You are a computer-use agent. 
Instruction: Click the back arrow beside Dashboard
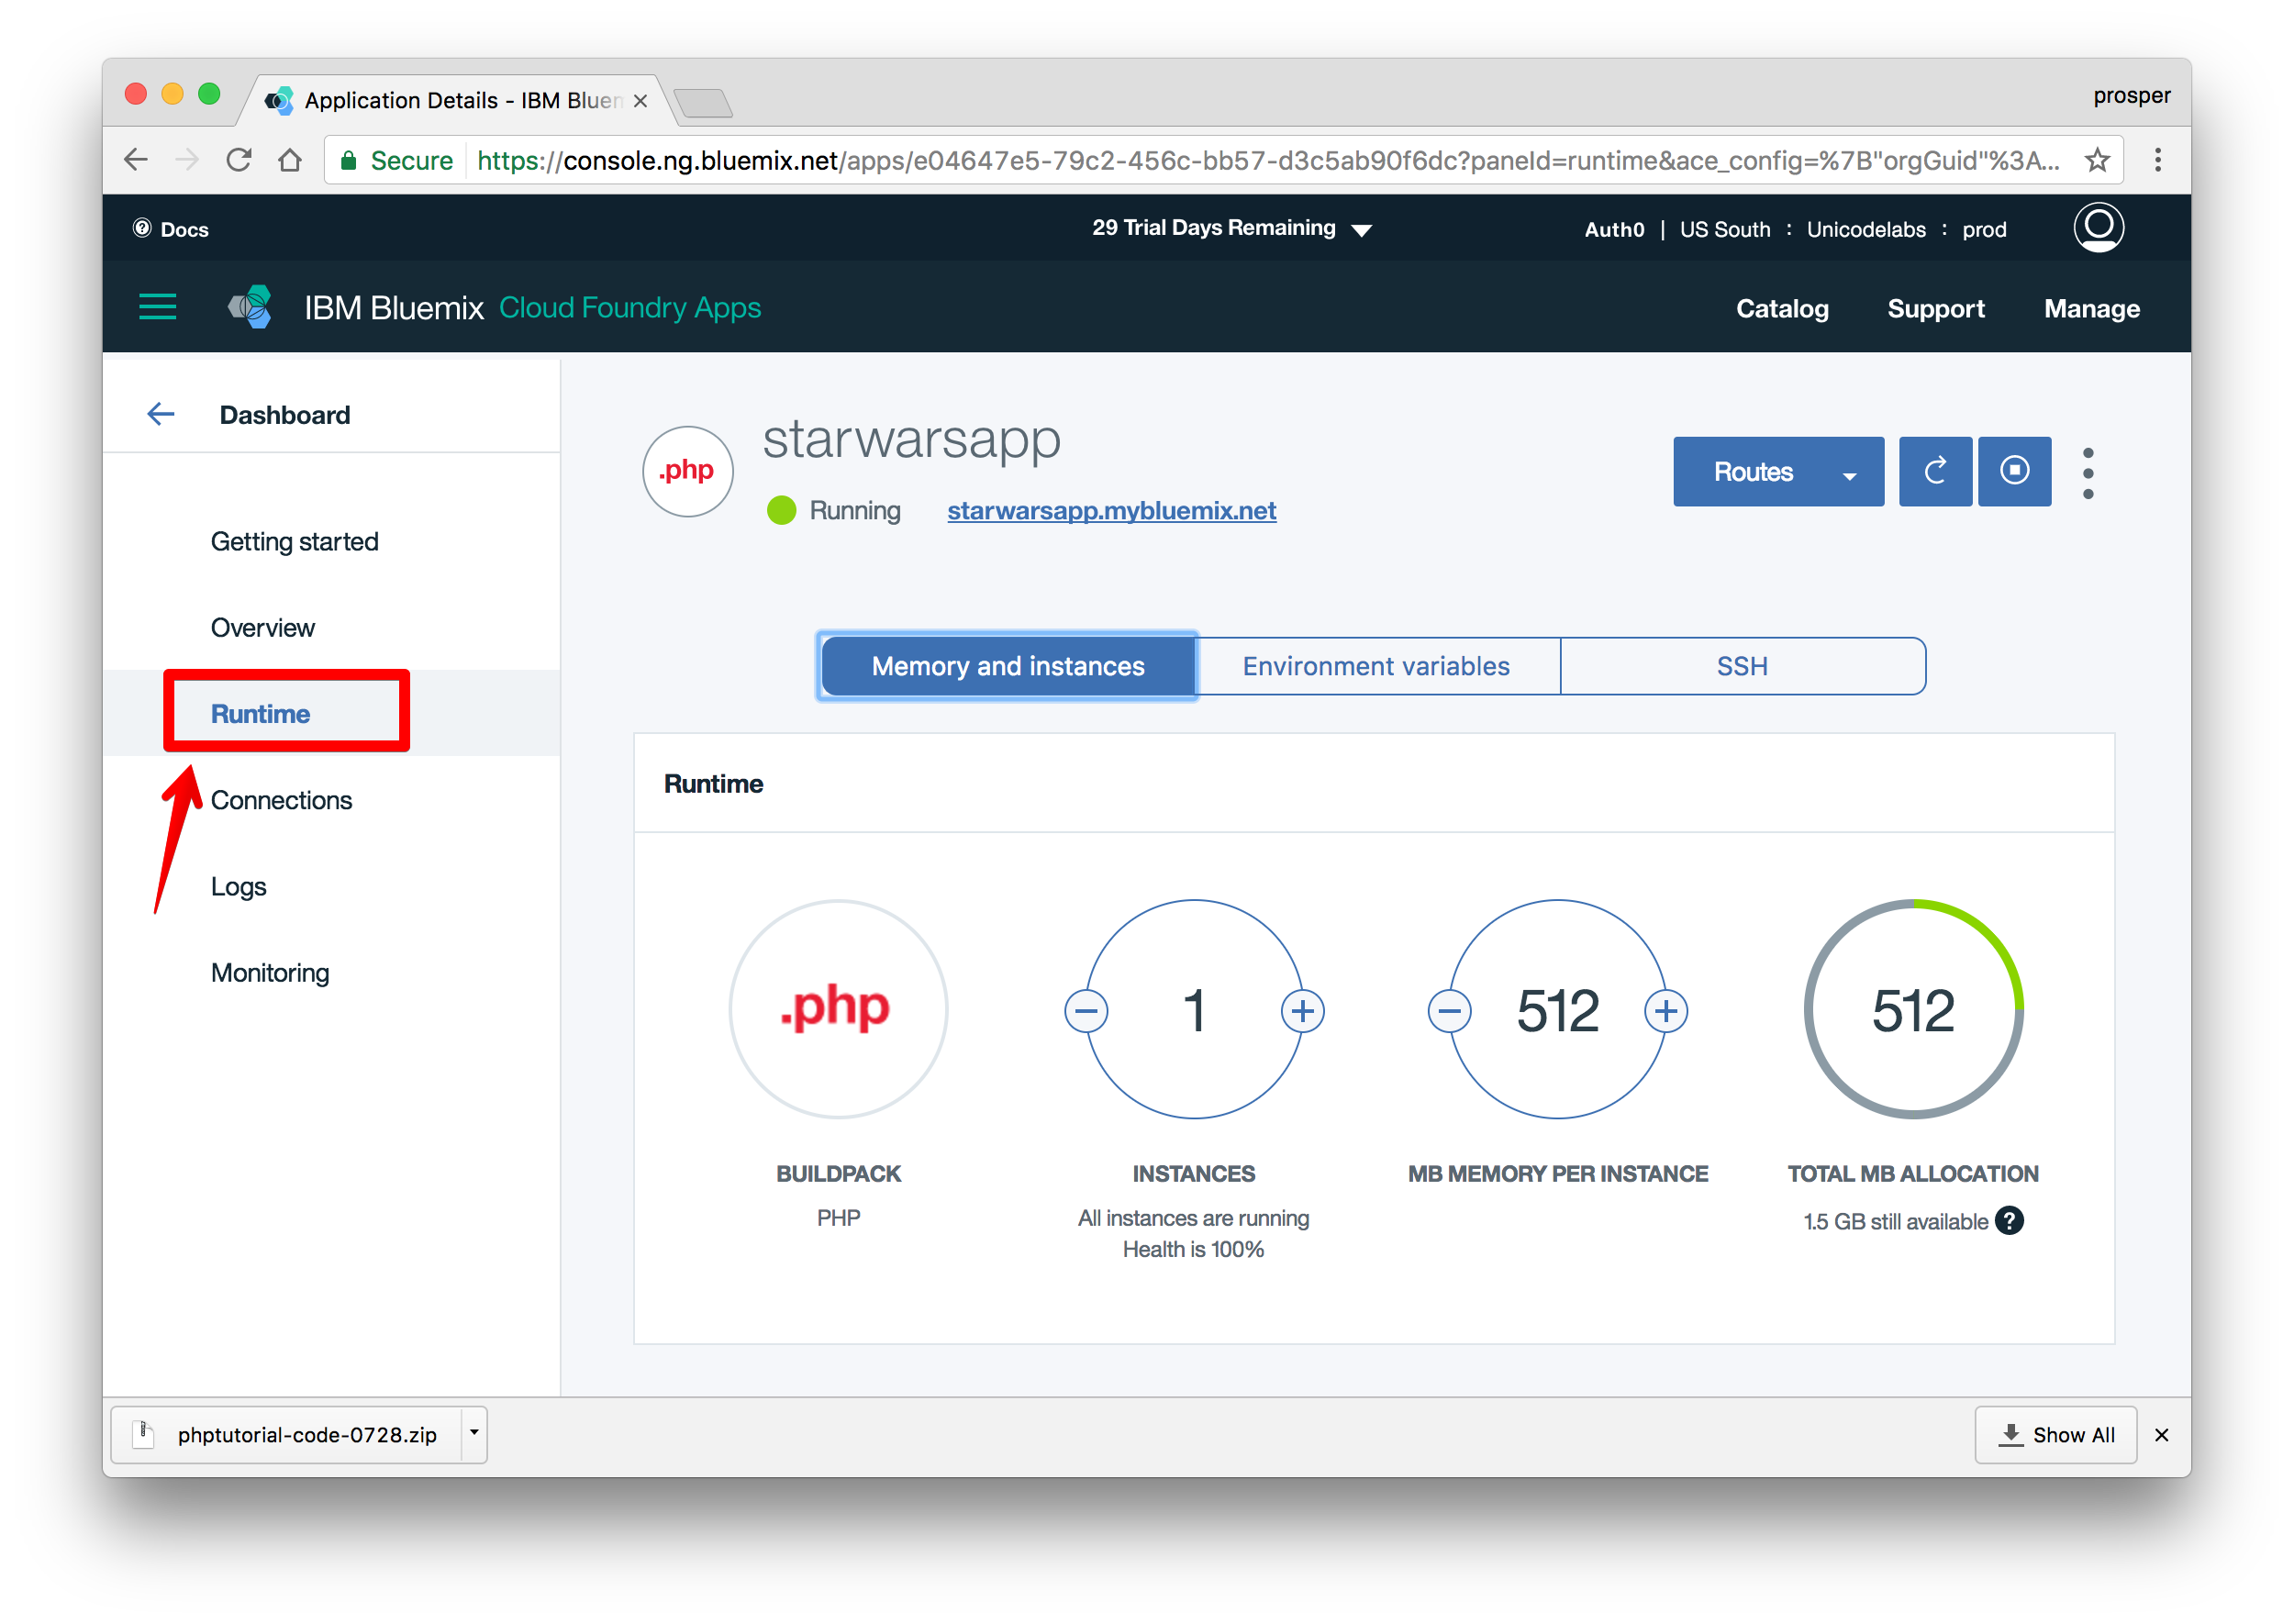[x=161, y=414]
